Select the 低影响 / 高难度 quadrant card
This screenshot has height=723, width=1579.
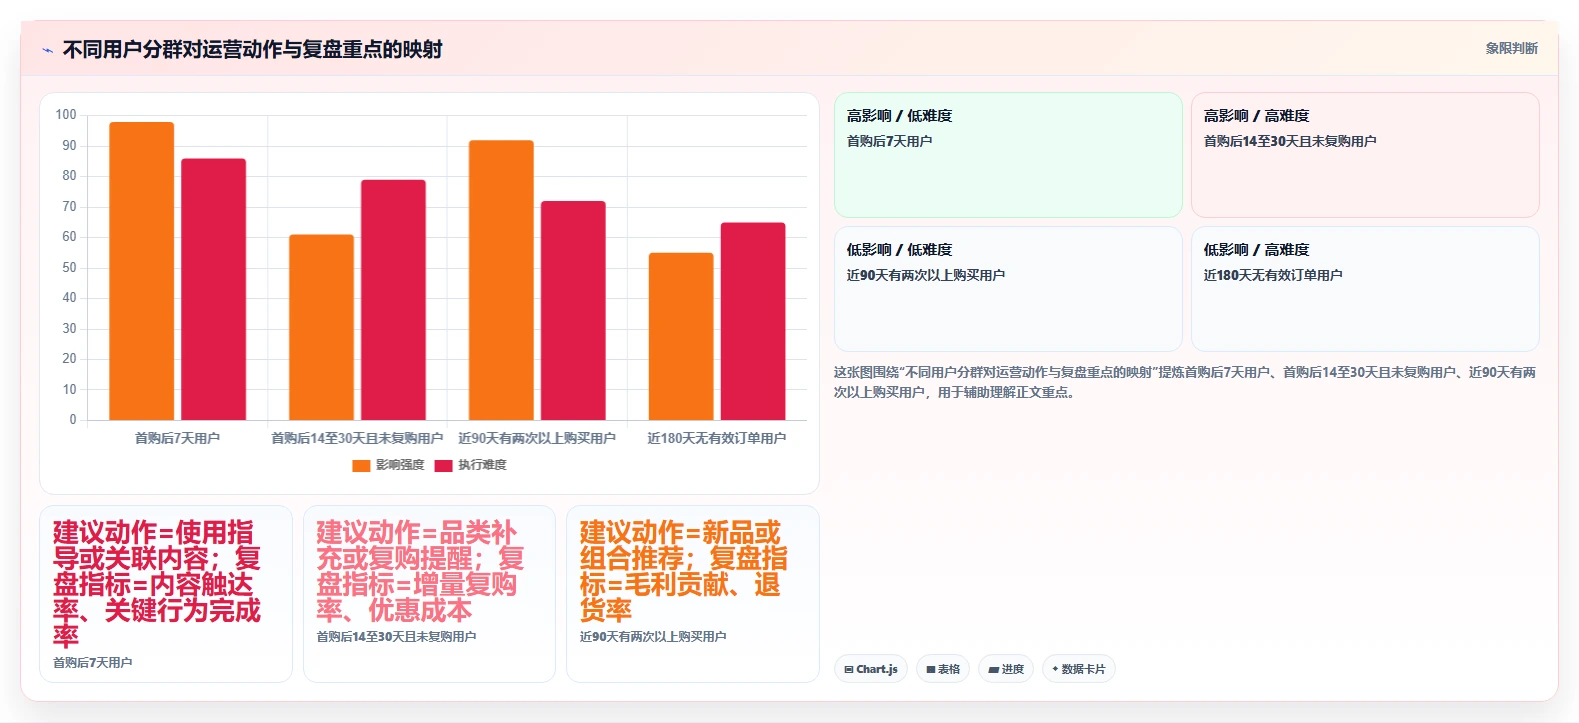(1365, 289)
